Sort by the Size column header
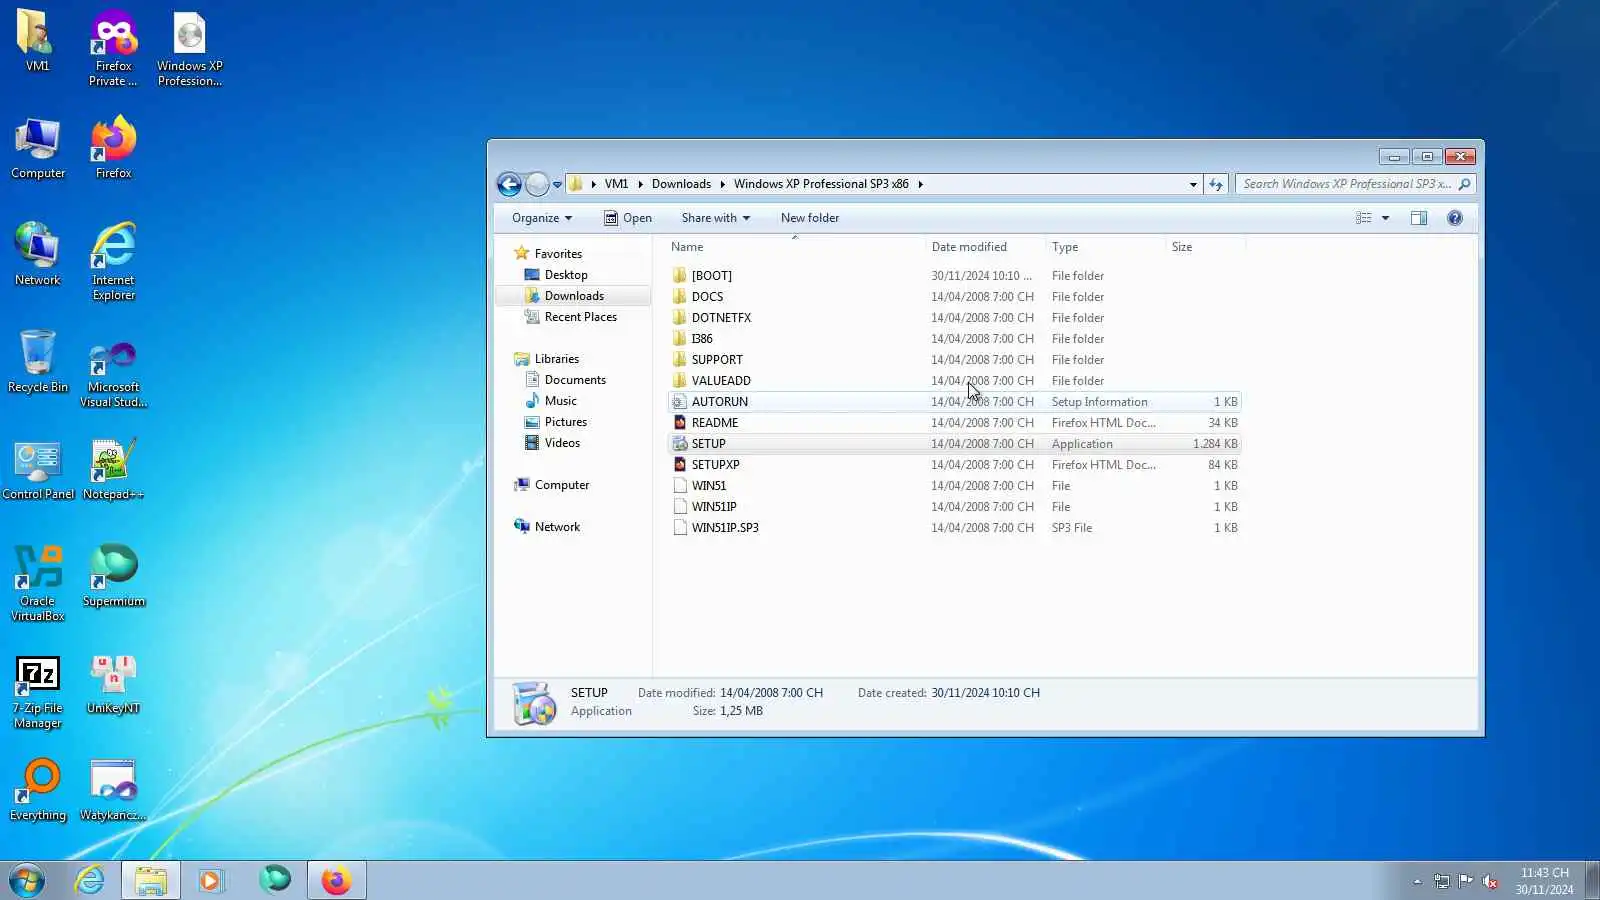 [1205, 247]
